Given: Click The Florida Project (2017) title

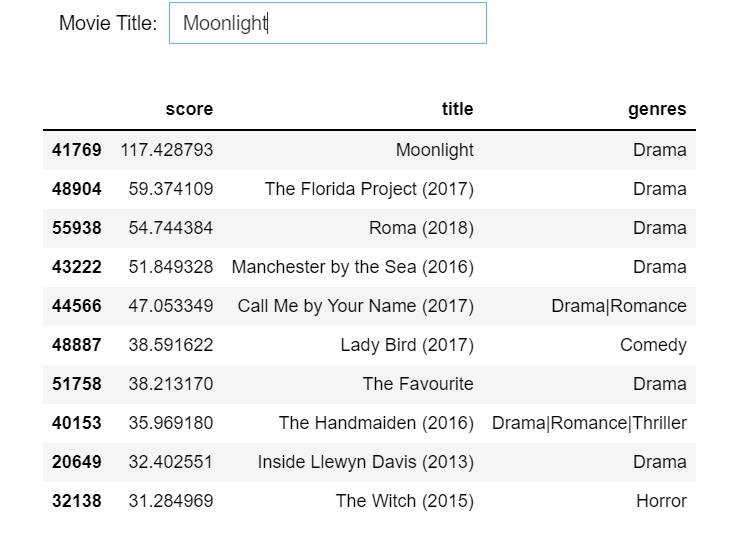Looking at the screenshot, I should click(x=369, y=189).
